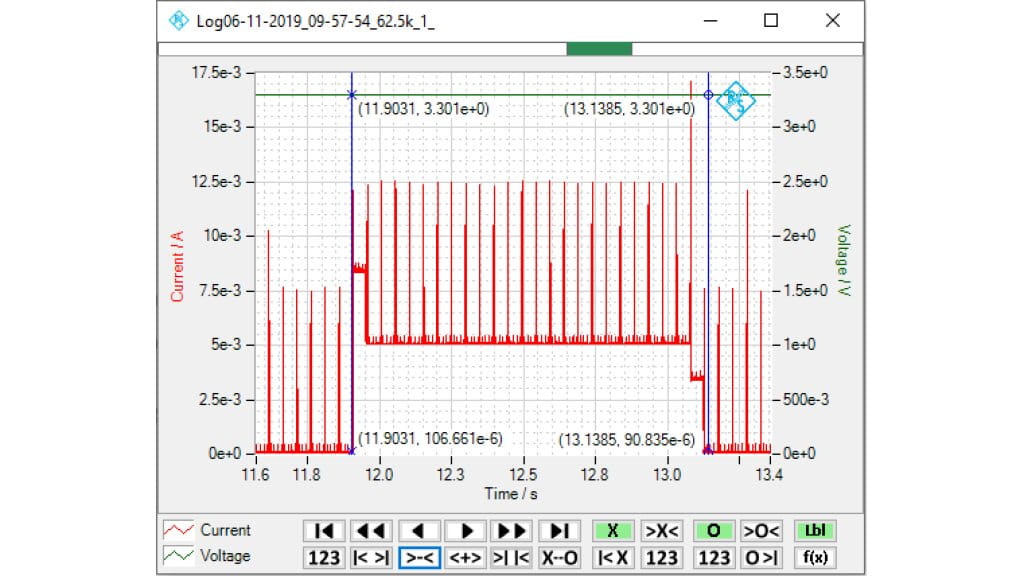Toggle the green O cursor button
The image size is (1024, 576).
tap(714, 531)
